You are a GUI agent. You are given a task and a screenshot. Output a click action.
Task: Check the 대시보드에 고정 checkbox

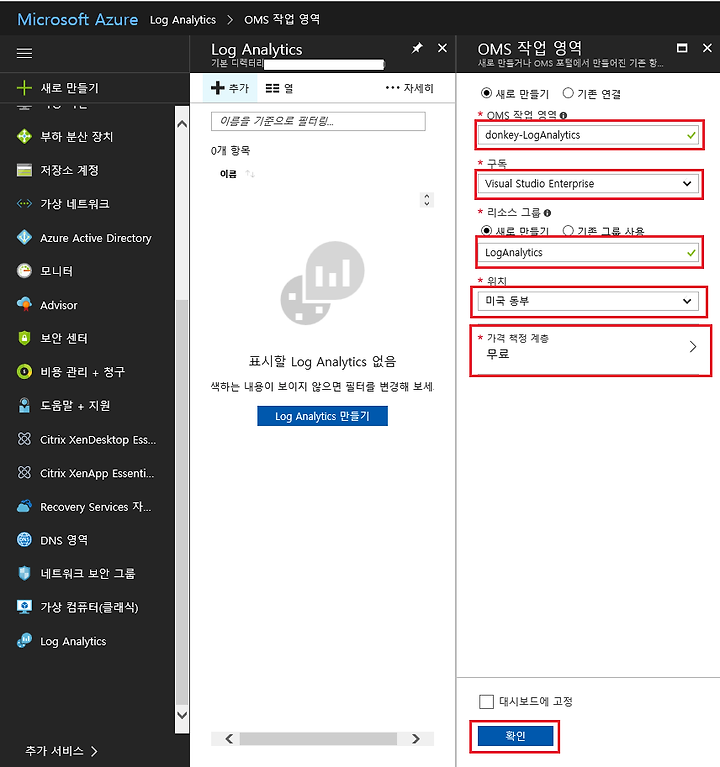[486, 701]
